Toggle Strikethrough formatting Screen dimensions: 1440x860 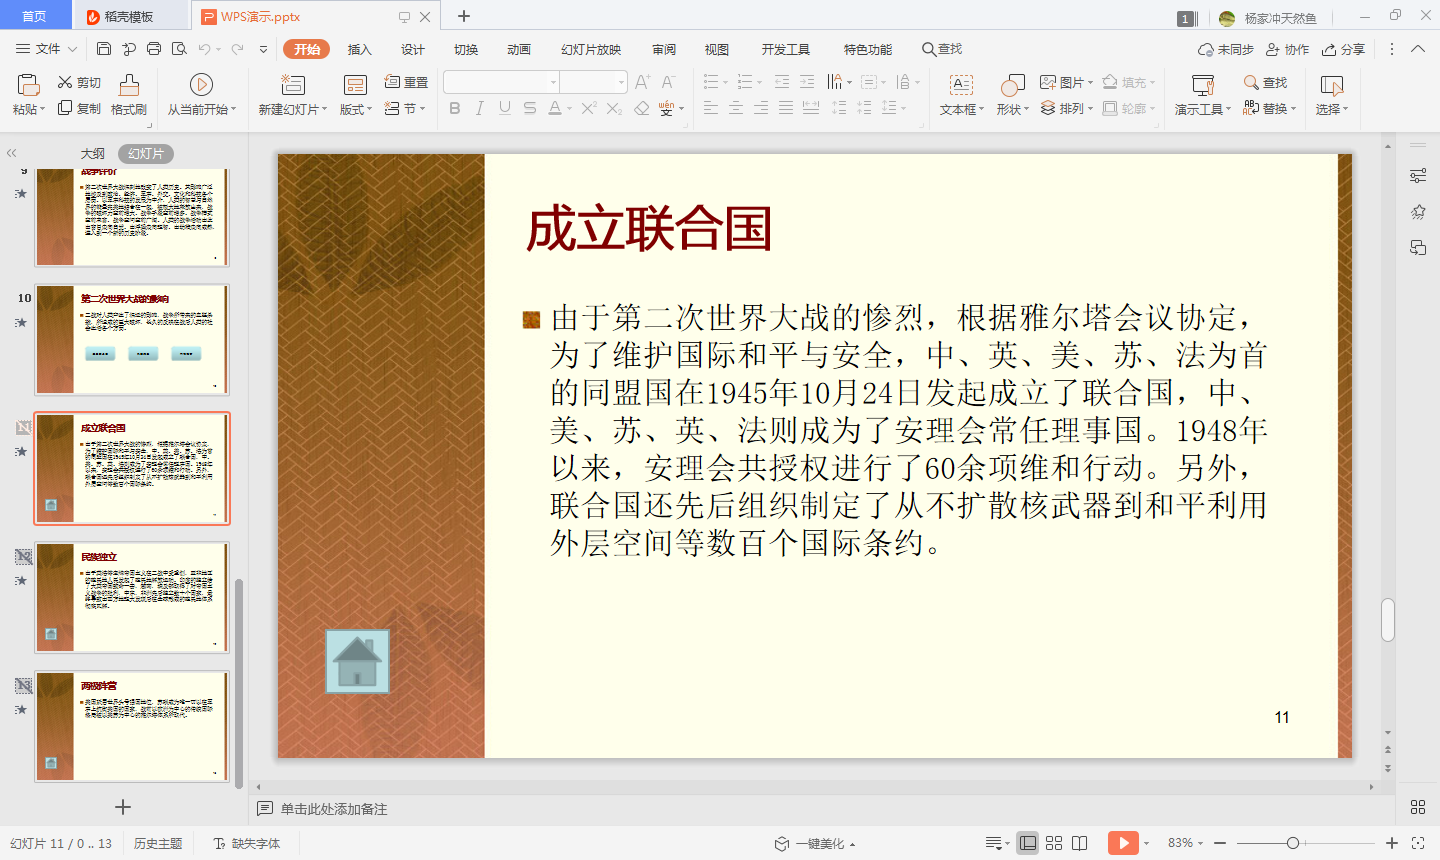pyautogui.click(x=530, y=108)
